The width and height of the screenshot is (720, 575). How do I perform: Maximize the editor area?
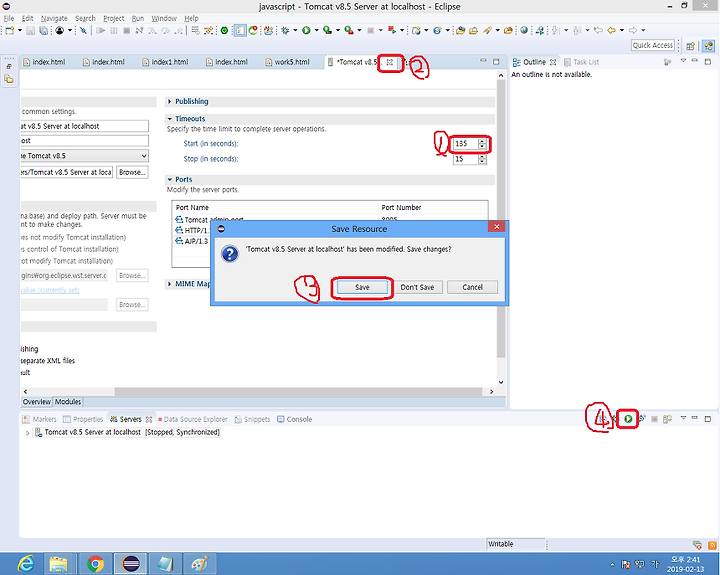496,61
